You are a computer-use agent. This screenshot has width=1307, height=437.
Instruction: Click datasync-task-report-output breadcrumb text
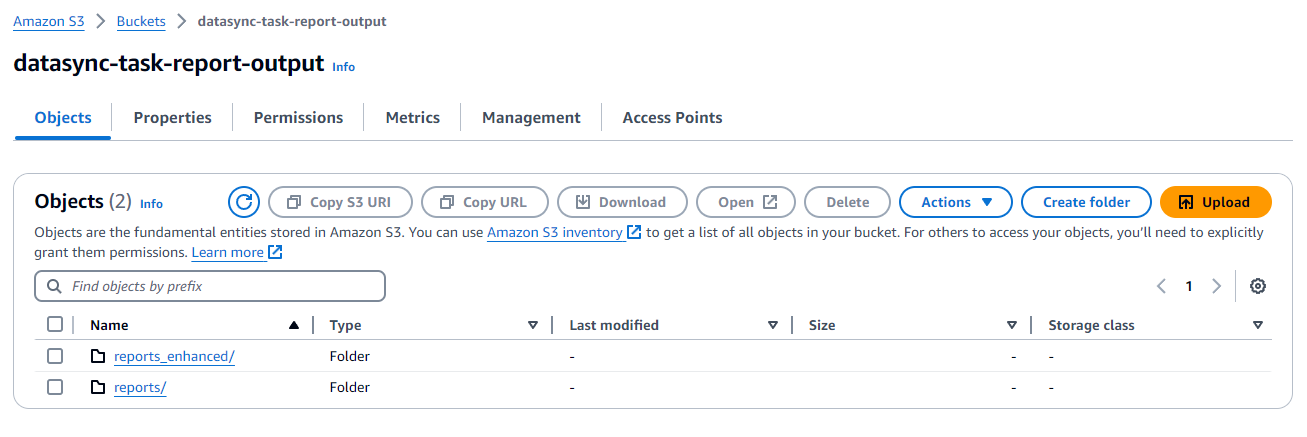point(292,21)
